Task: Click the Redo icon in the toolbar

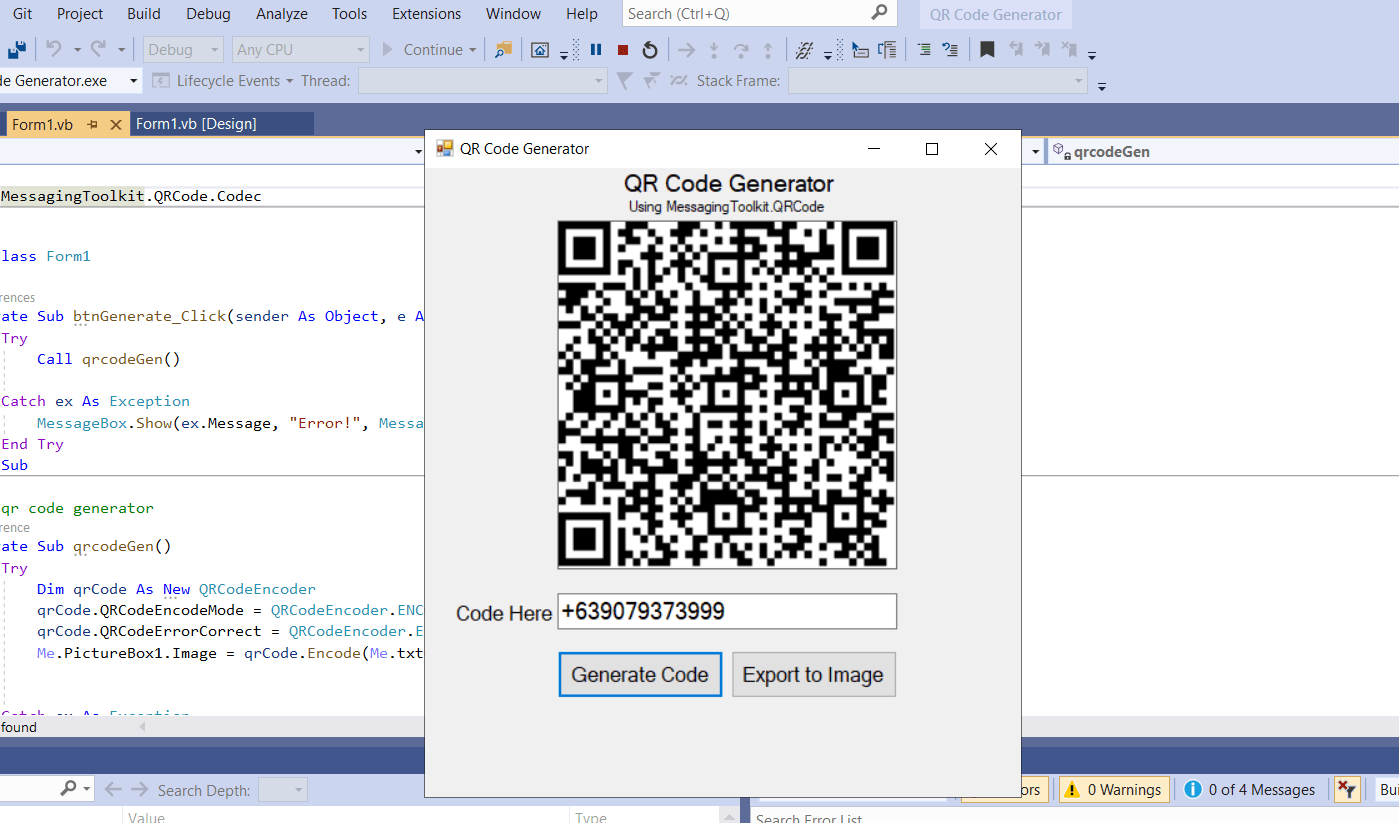Action: point(98,49)
